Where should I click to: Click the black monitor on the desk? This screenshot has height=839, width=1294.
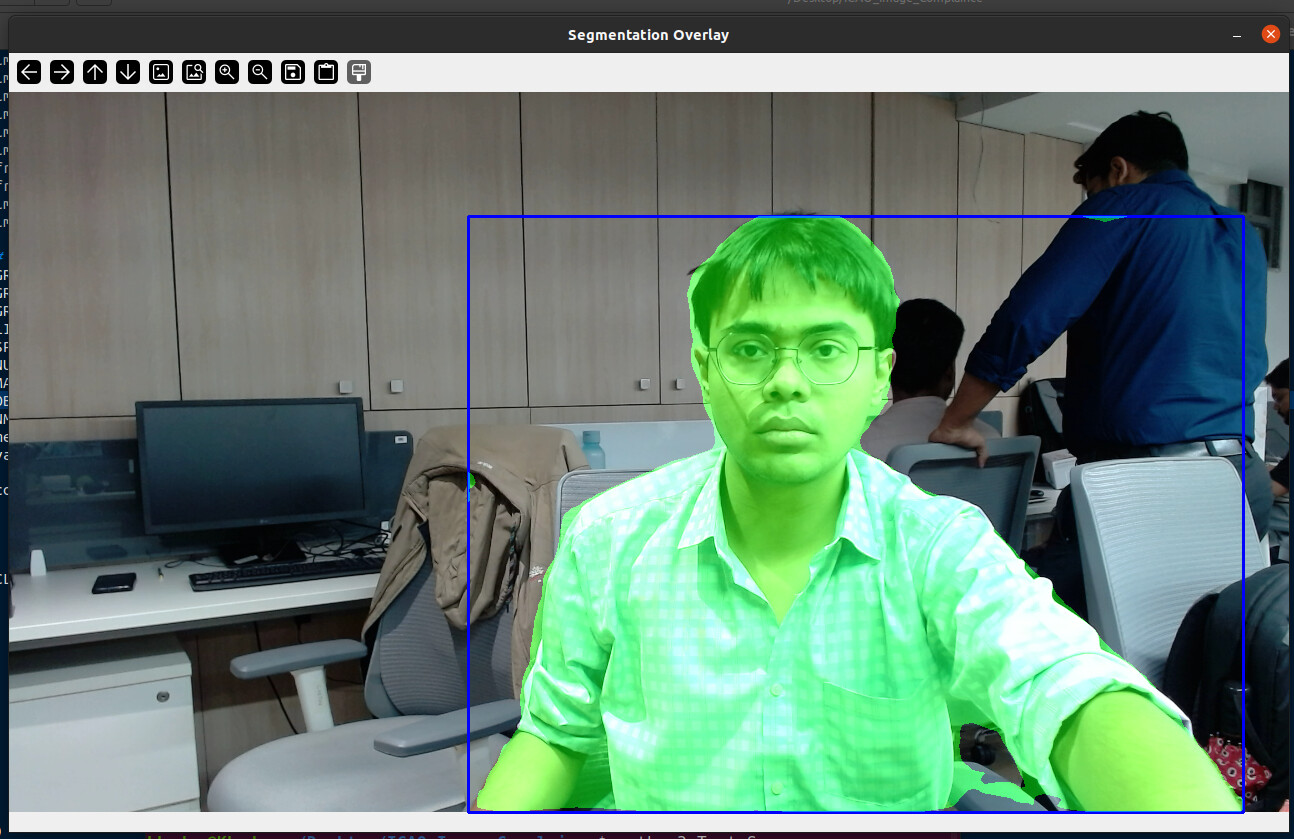pyautogui.click(x=251, y=465)
